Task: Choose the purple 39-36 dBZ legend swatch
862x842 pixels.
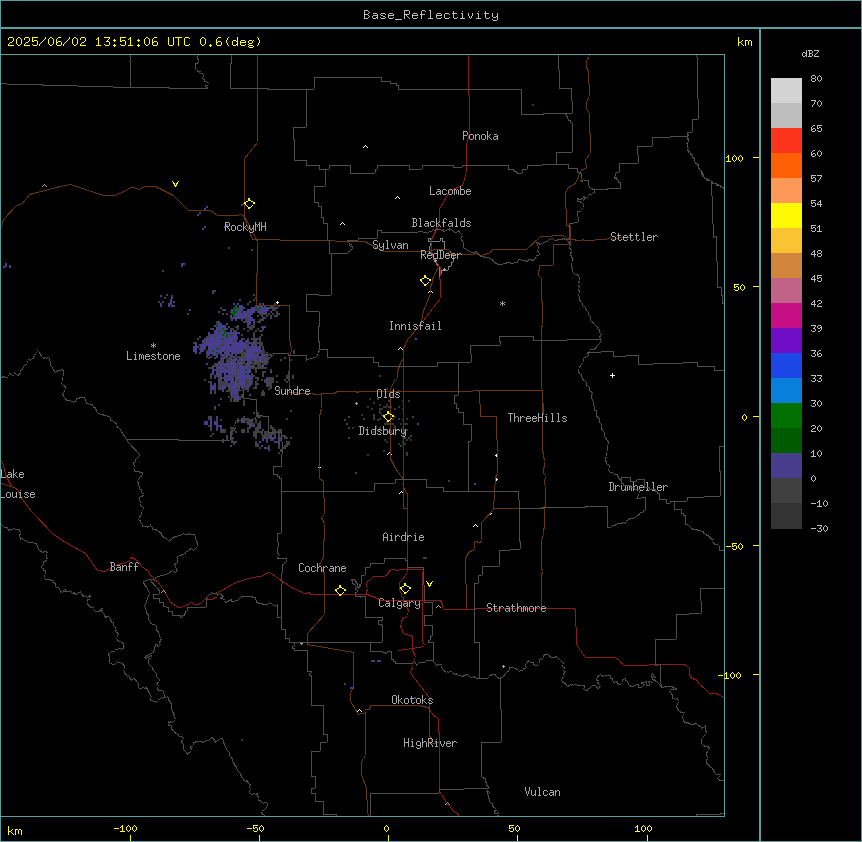Action: coord(786,340)
